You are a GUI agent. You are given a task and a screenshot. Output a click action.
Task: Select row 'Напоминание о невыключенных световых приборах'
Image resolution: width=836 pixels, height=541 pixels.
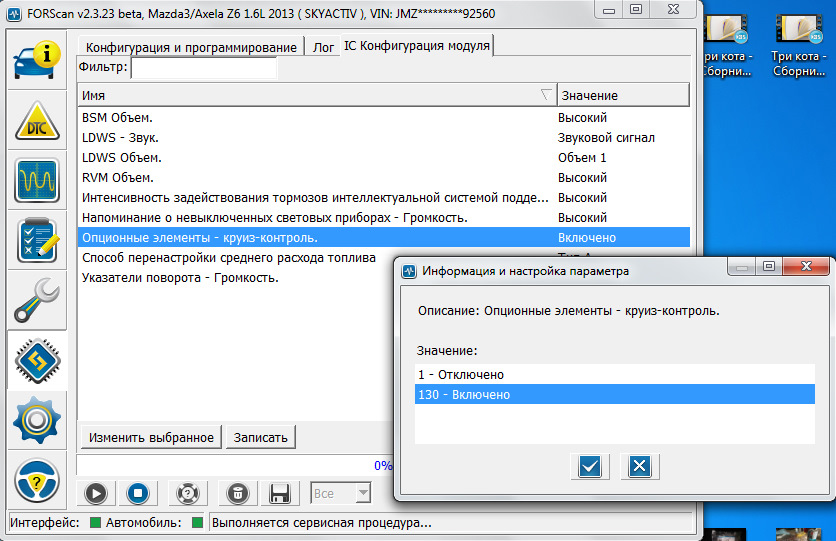pyautogui.click(x=383, y=217)
